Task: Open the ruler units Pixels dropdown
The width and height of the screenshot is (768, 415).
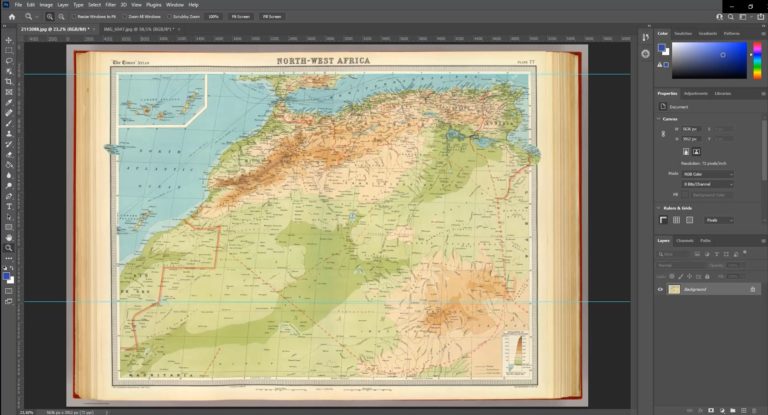Action: click(719, 220)
